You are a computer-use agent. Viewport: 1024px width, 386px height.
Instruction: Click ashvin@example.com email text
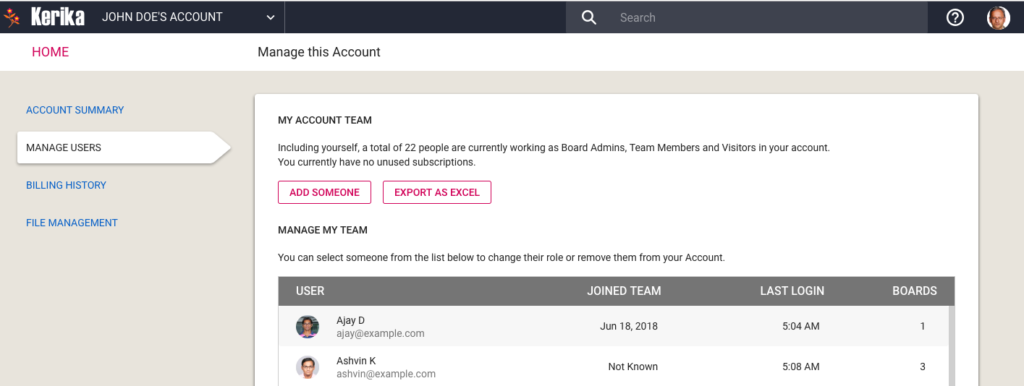[x=386, y=374]
